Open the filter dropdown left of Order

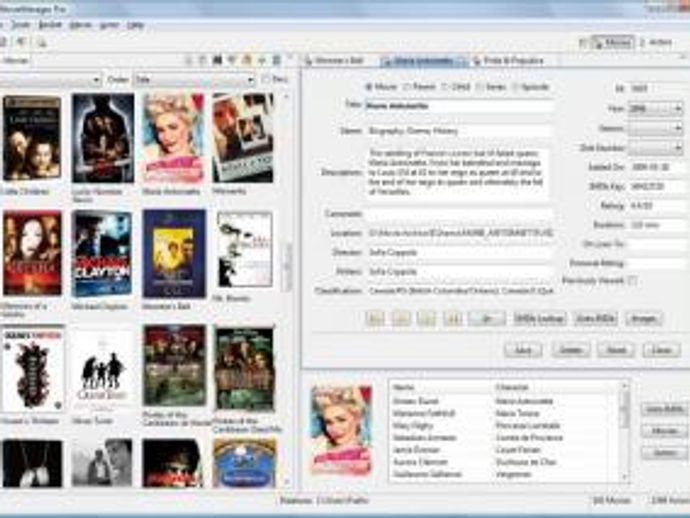point(50,80)
